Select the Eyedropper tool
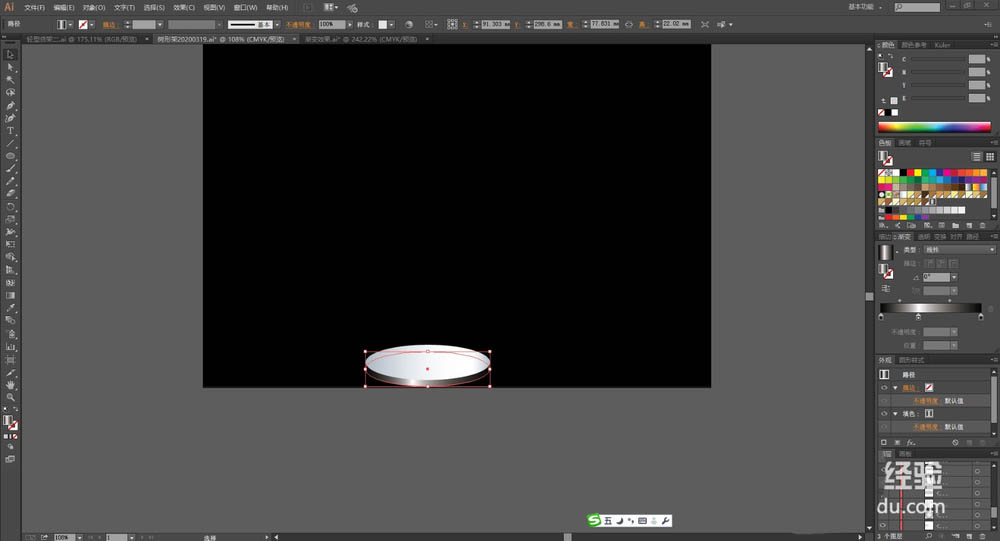This screenshot has height=541, width=1000. click(10, 308)
